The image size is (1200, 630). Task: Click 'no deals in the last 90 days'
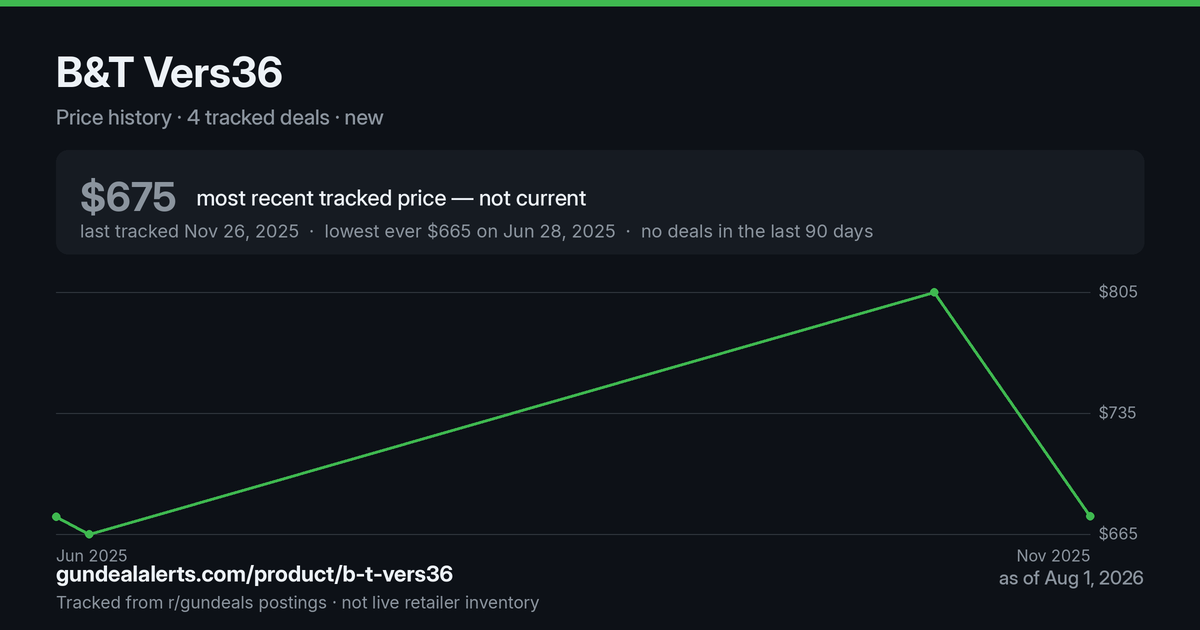click(757, 231)
